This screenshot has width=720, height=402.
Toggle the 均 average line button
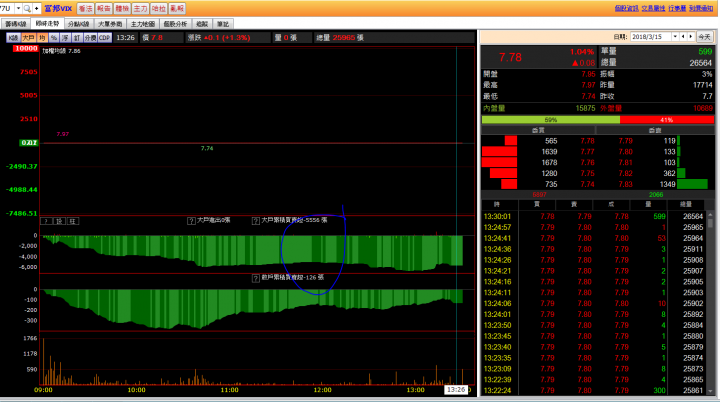[42, 38]
